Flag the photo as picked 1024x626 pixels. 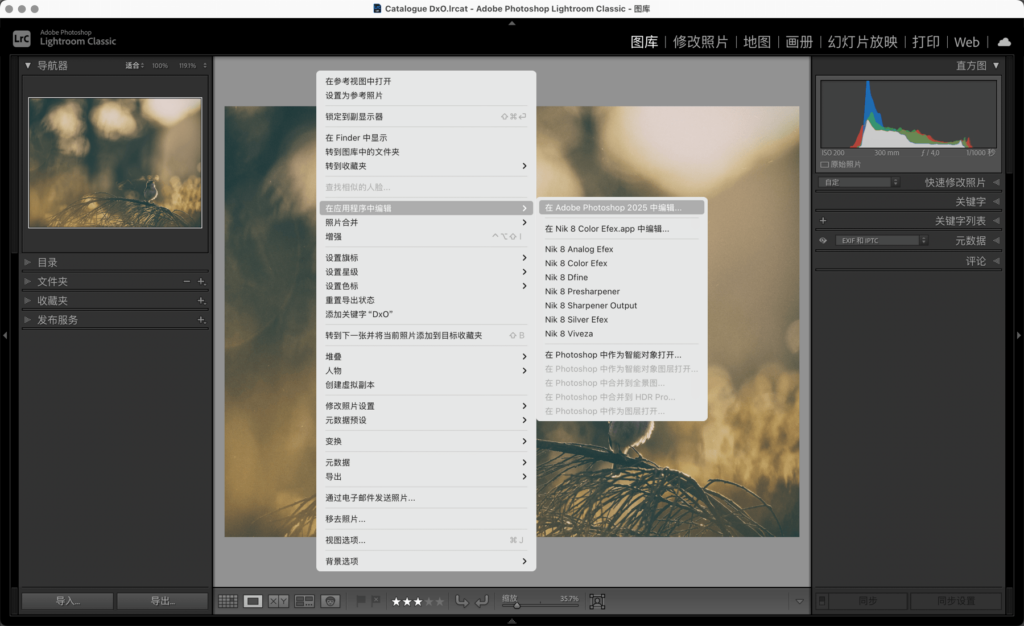(x=360, y=601)
